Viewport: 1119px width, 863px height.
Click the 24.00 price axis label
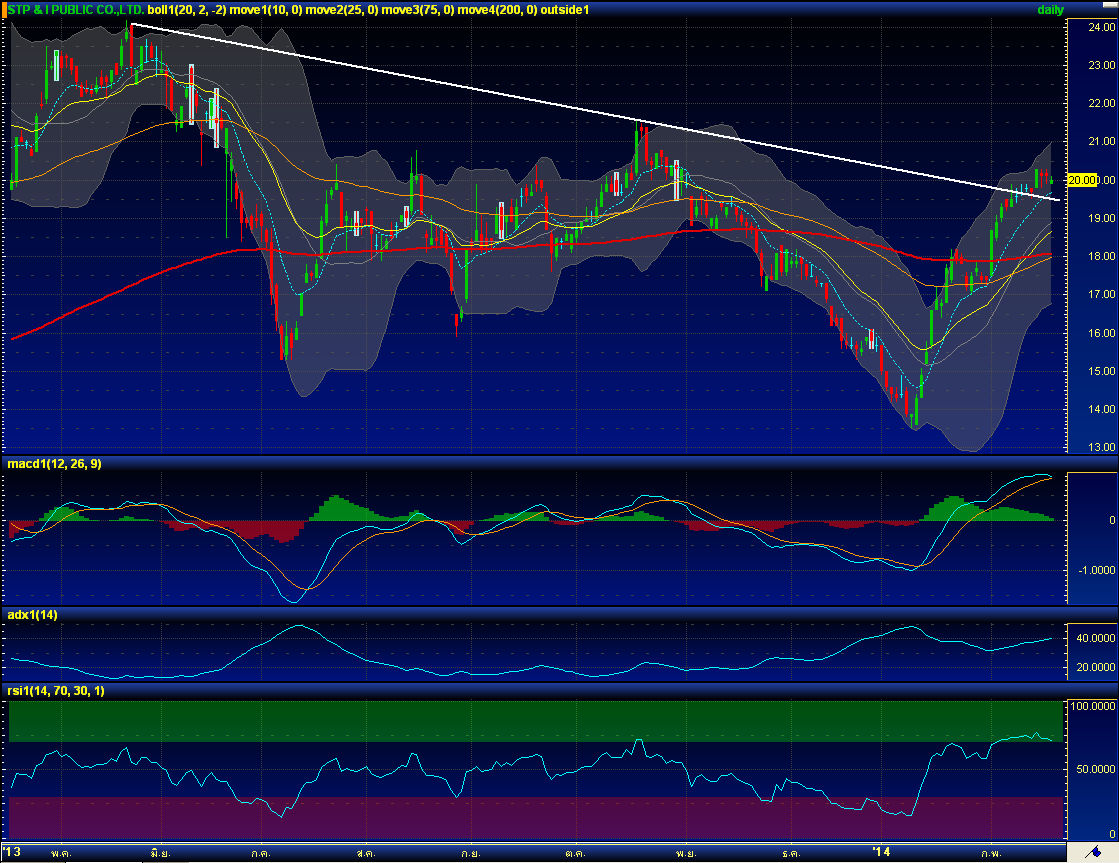coord(1101,27)
